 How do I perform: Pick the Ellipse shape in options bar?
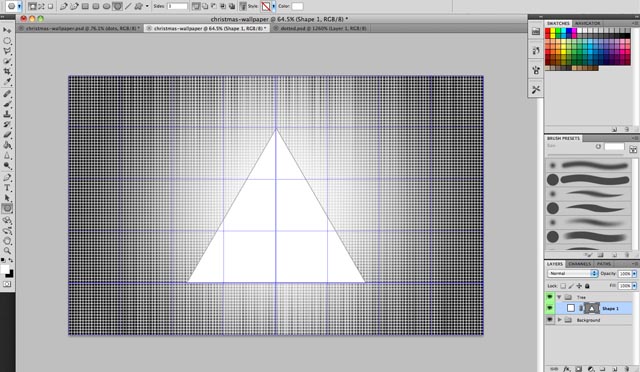107,6
